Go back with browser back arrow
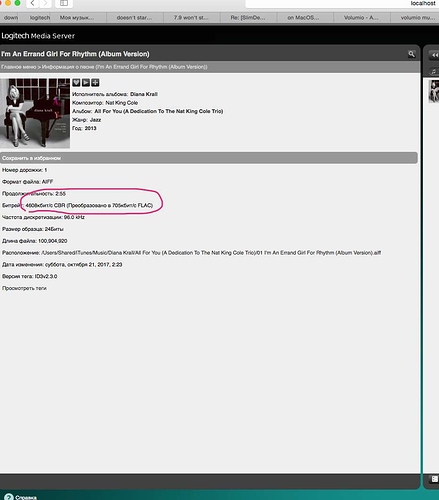 33,3
